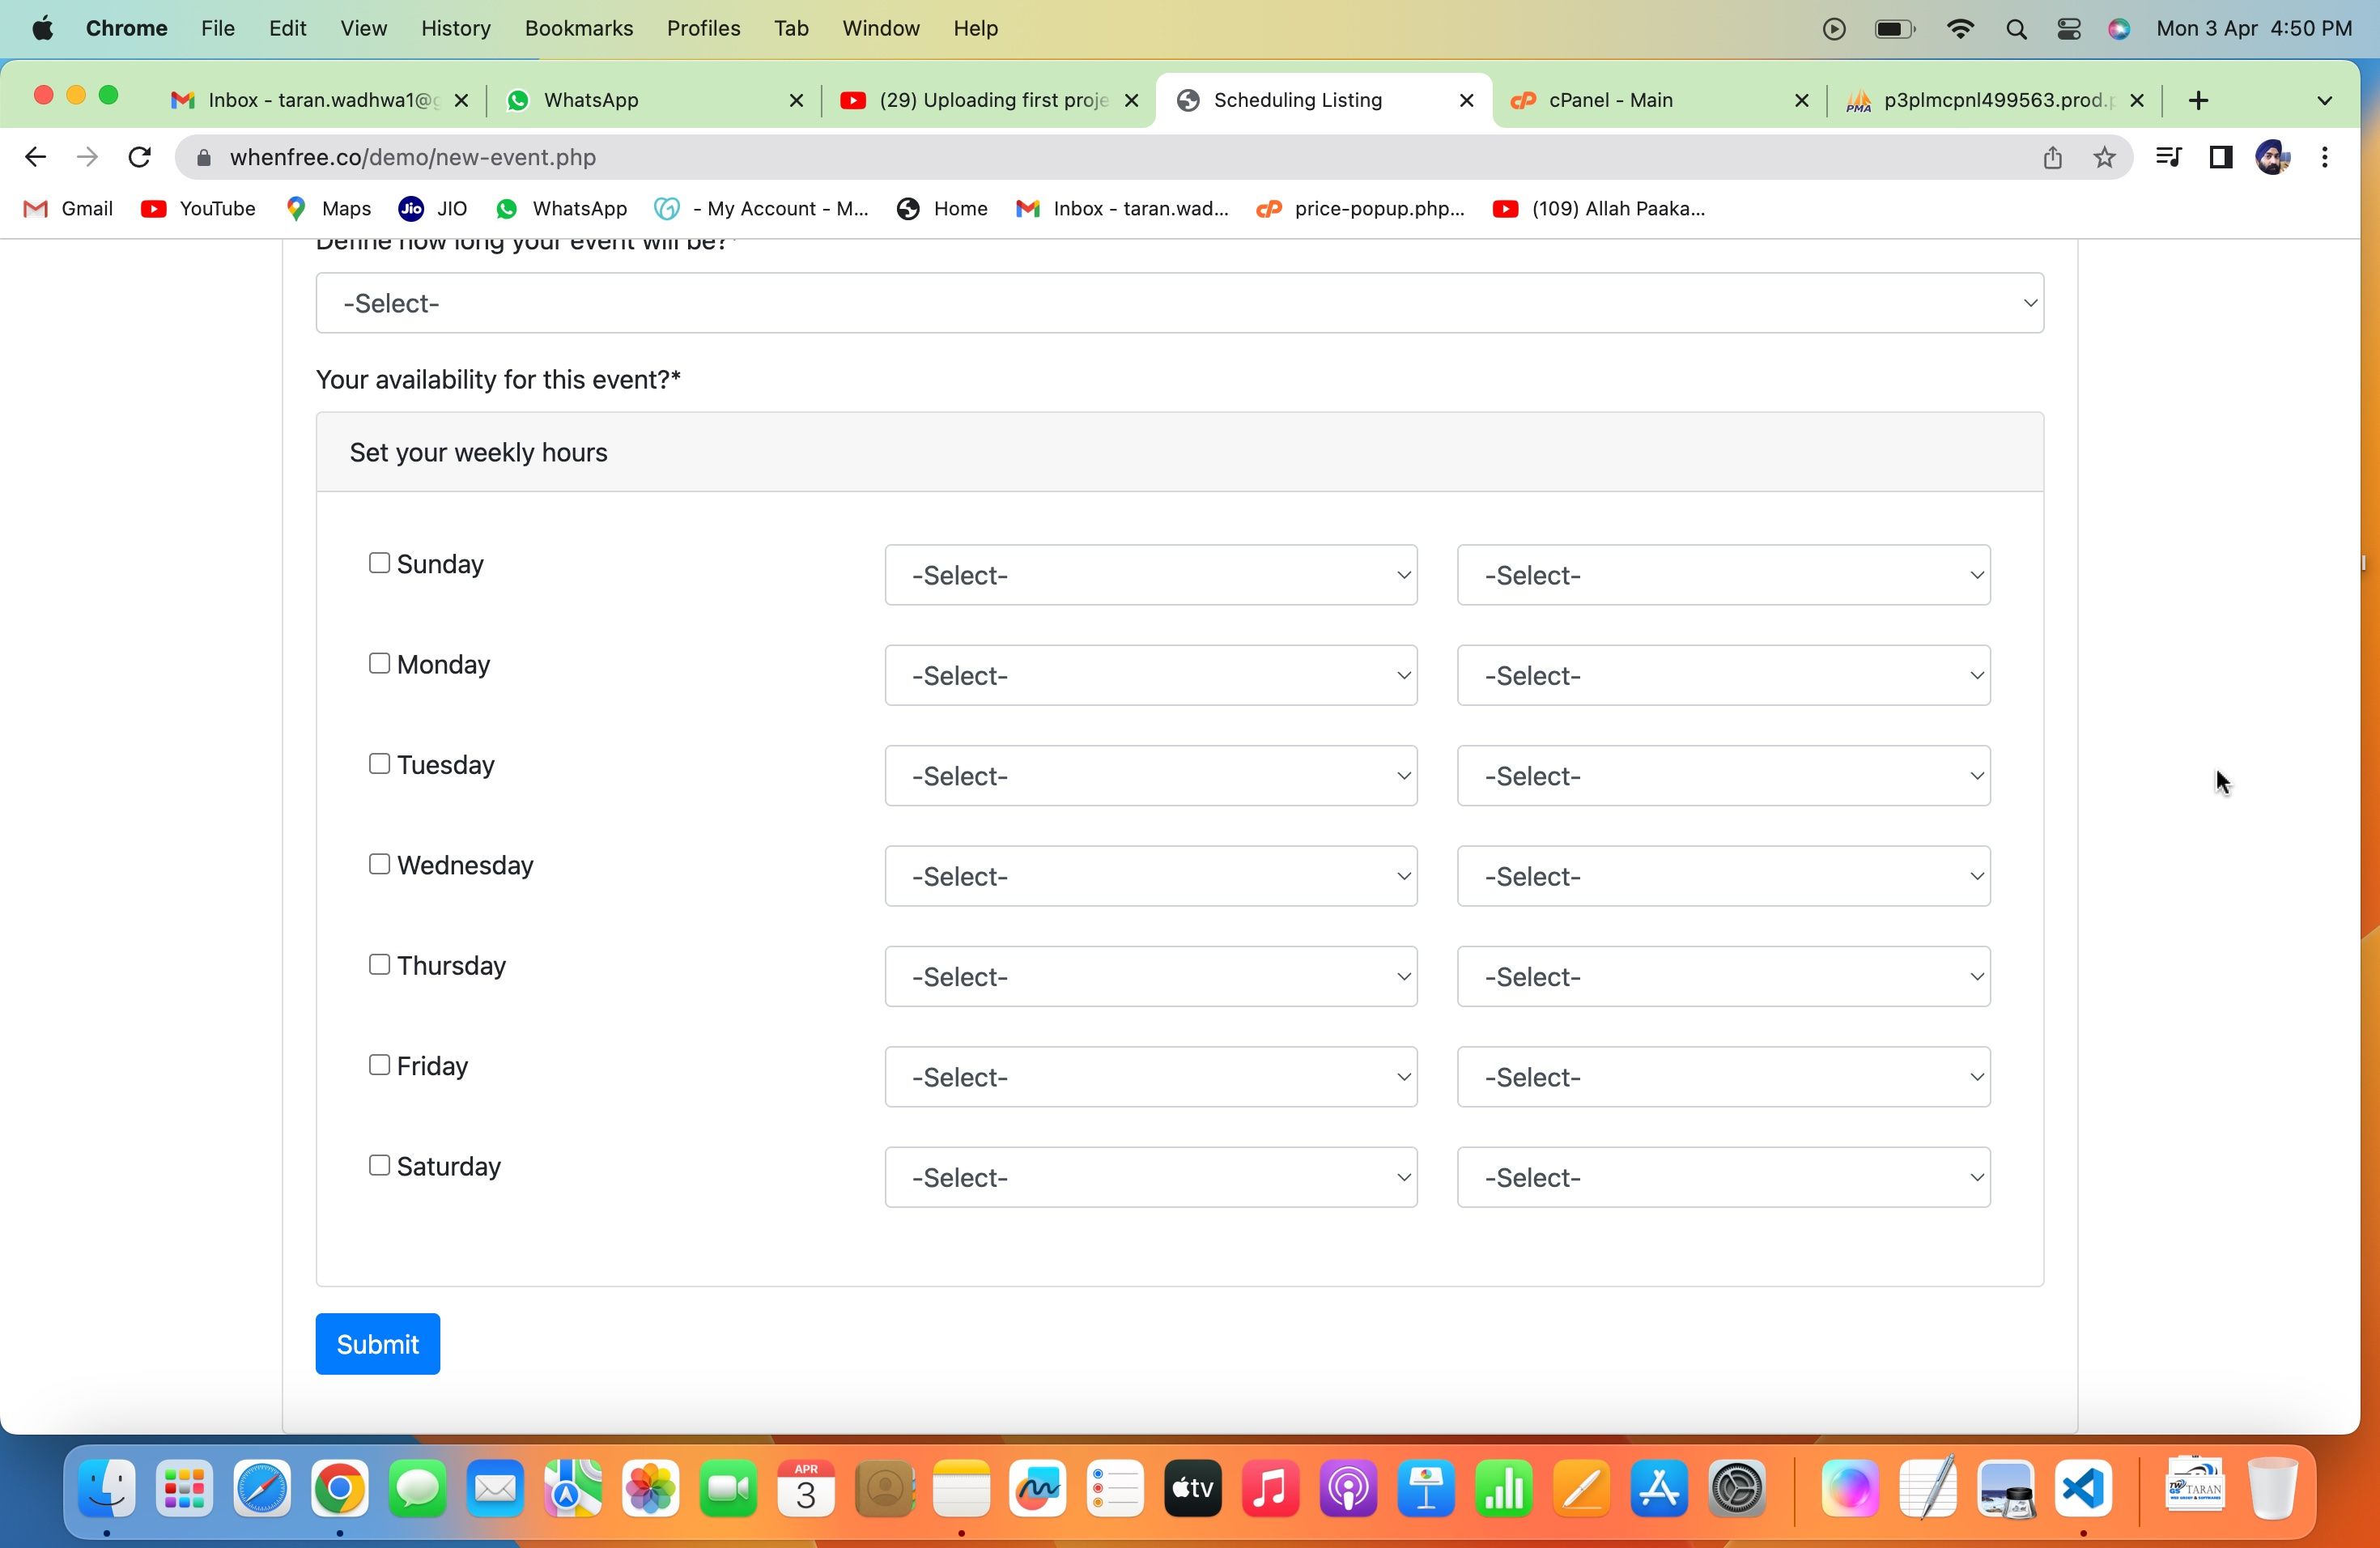2380x1548 pixels.
Task: Open Visual Studio Code from the dock
Action: coord(2083,1490)
